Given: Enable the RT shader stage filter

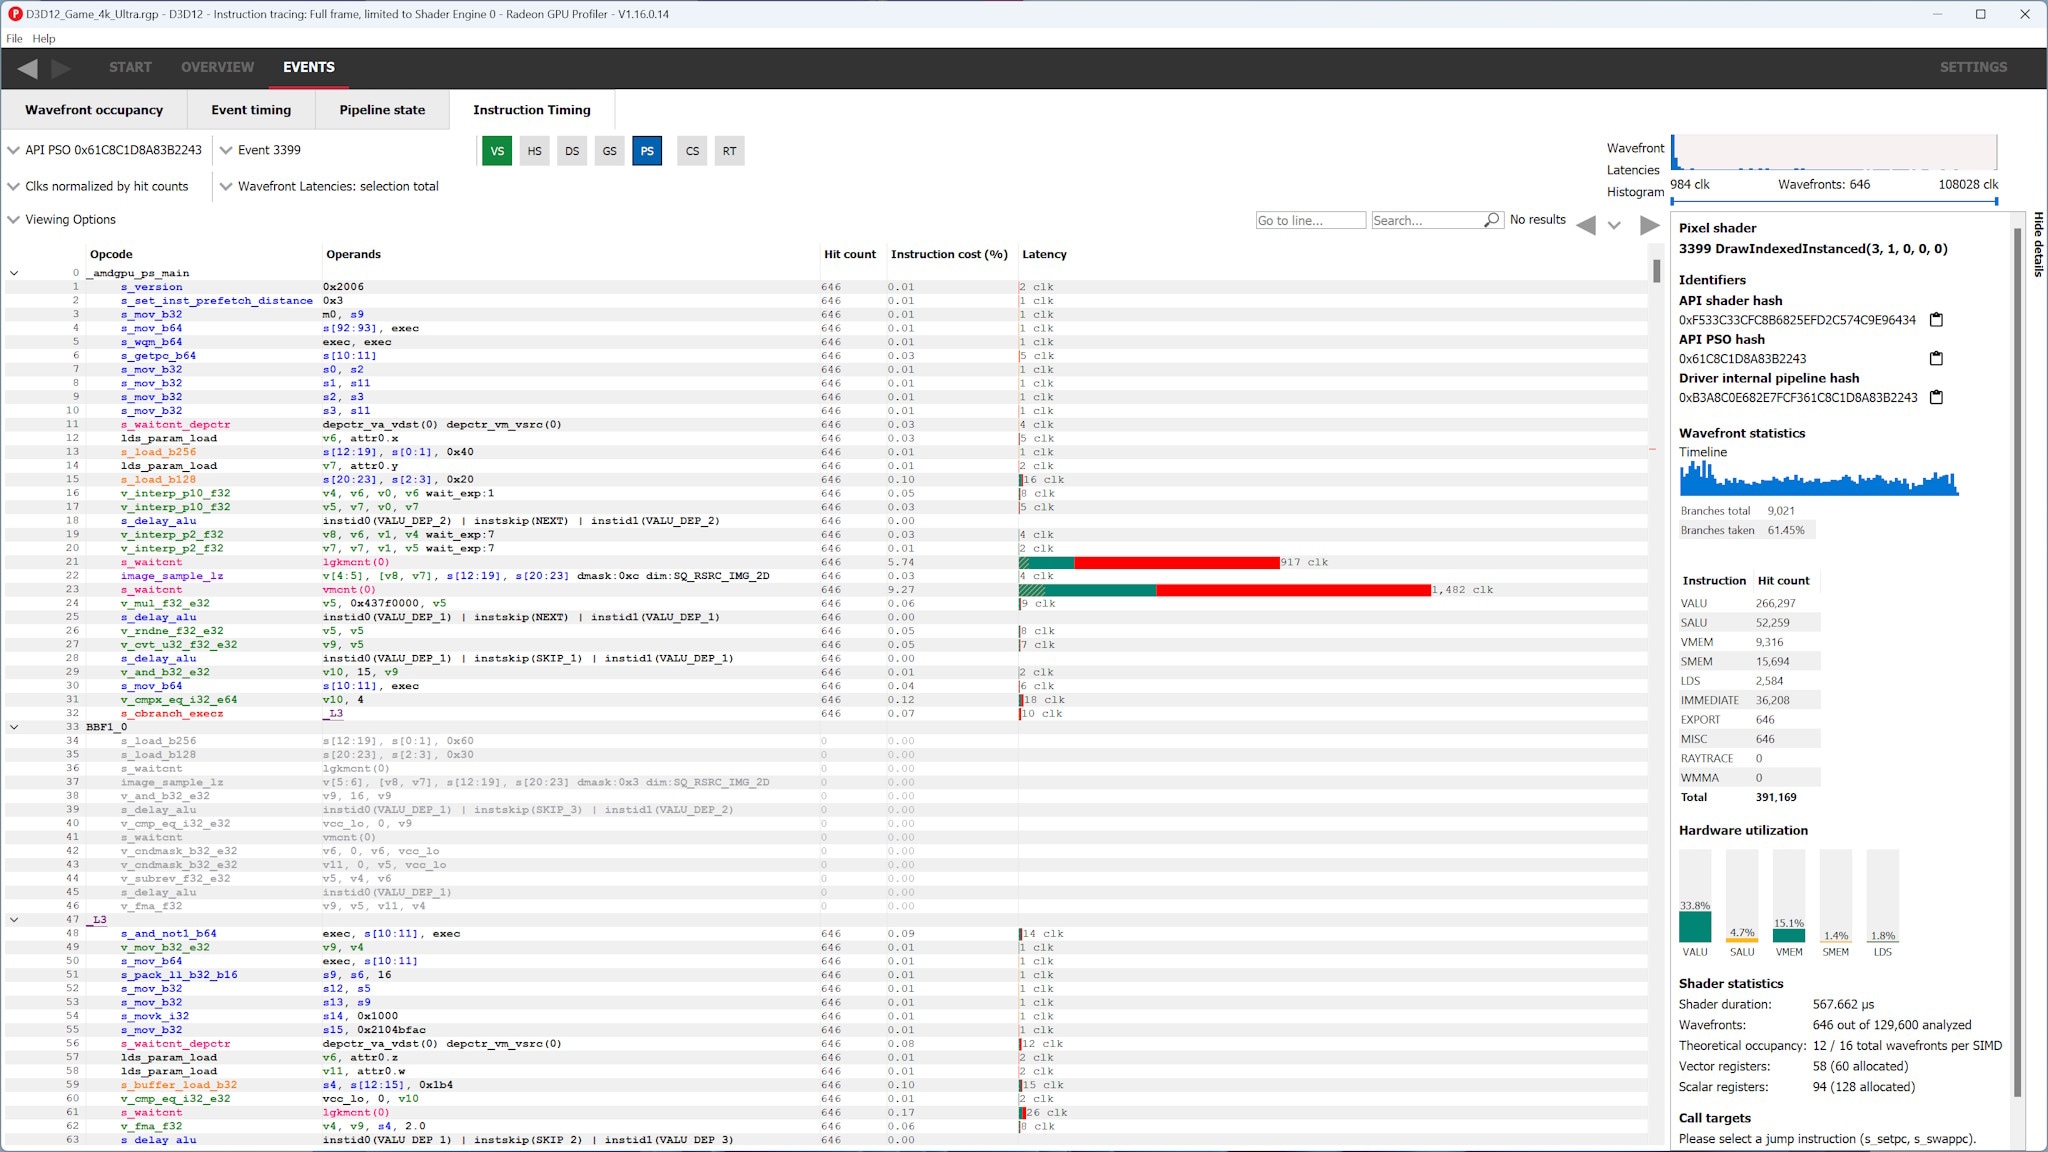Looking at the screenshot, I should click(729, 151).
